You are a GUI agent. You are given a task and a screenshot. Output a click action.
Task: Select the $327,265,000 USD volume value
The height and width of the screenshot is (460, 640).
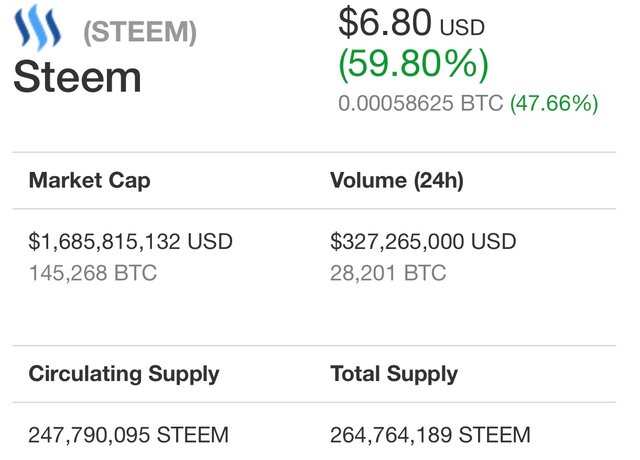coord(423,241)
